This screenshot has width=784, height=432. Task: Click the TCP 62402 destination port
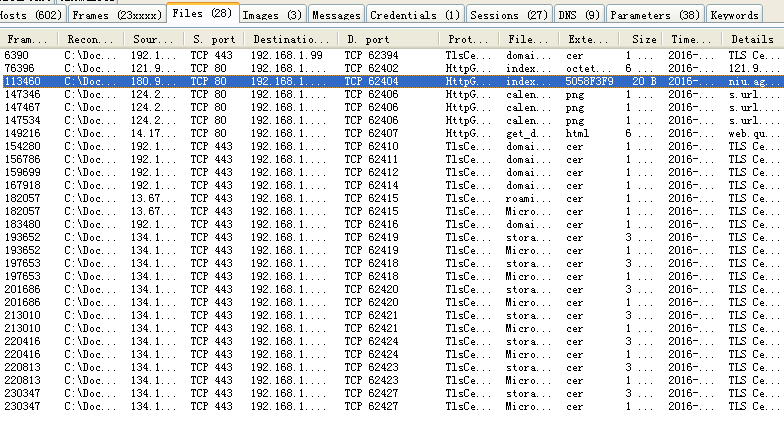click(x=372, y=68)
